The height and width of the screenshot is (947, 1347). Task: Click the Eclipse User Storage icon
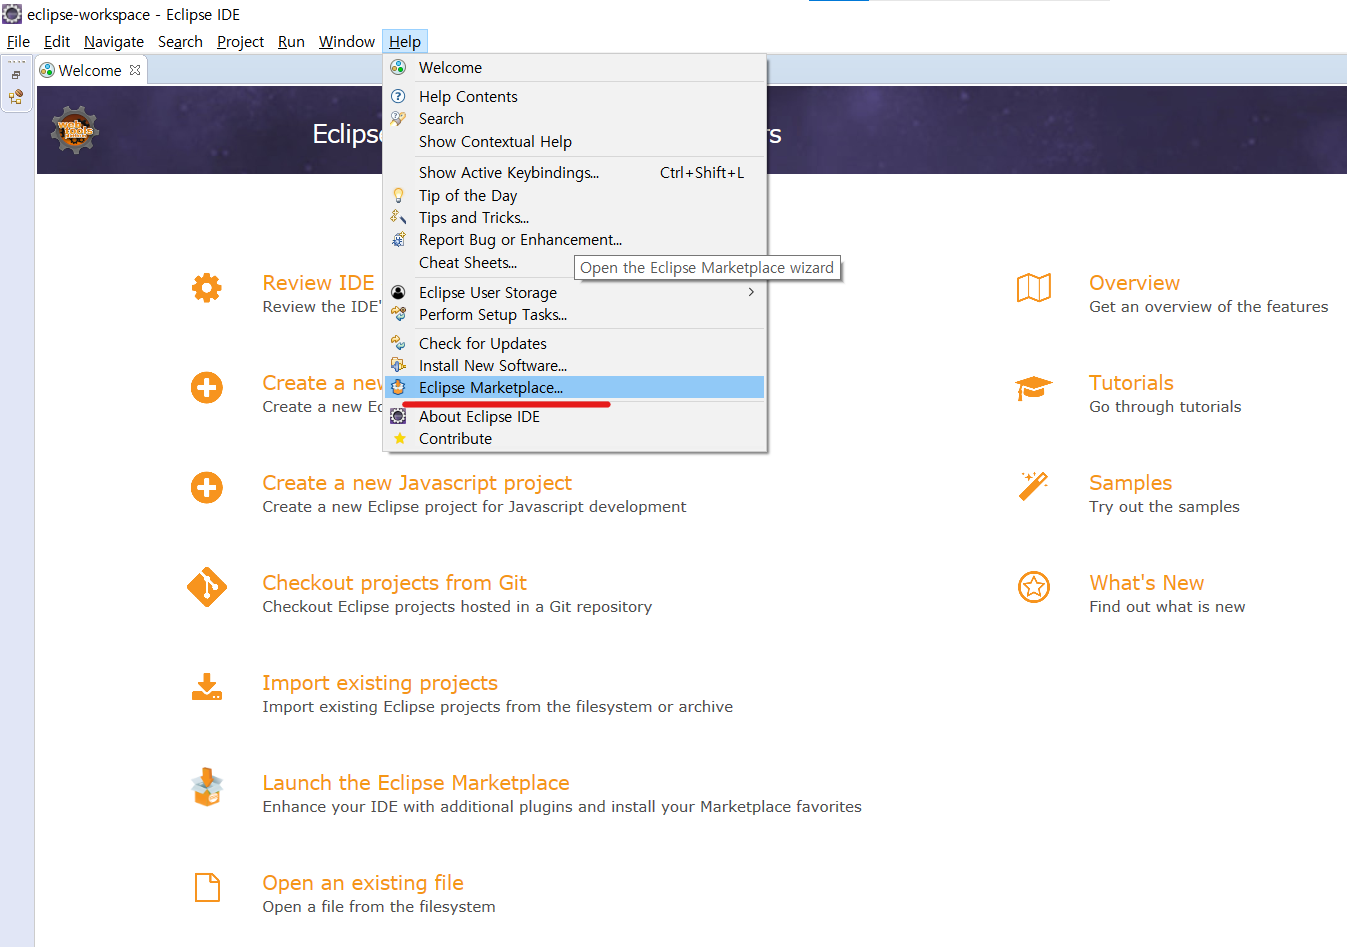398,292
